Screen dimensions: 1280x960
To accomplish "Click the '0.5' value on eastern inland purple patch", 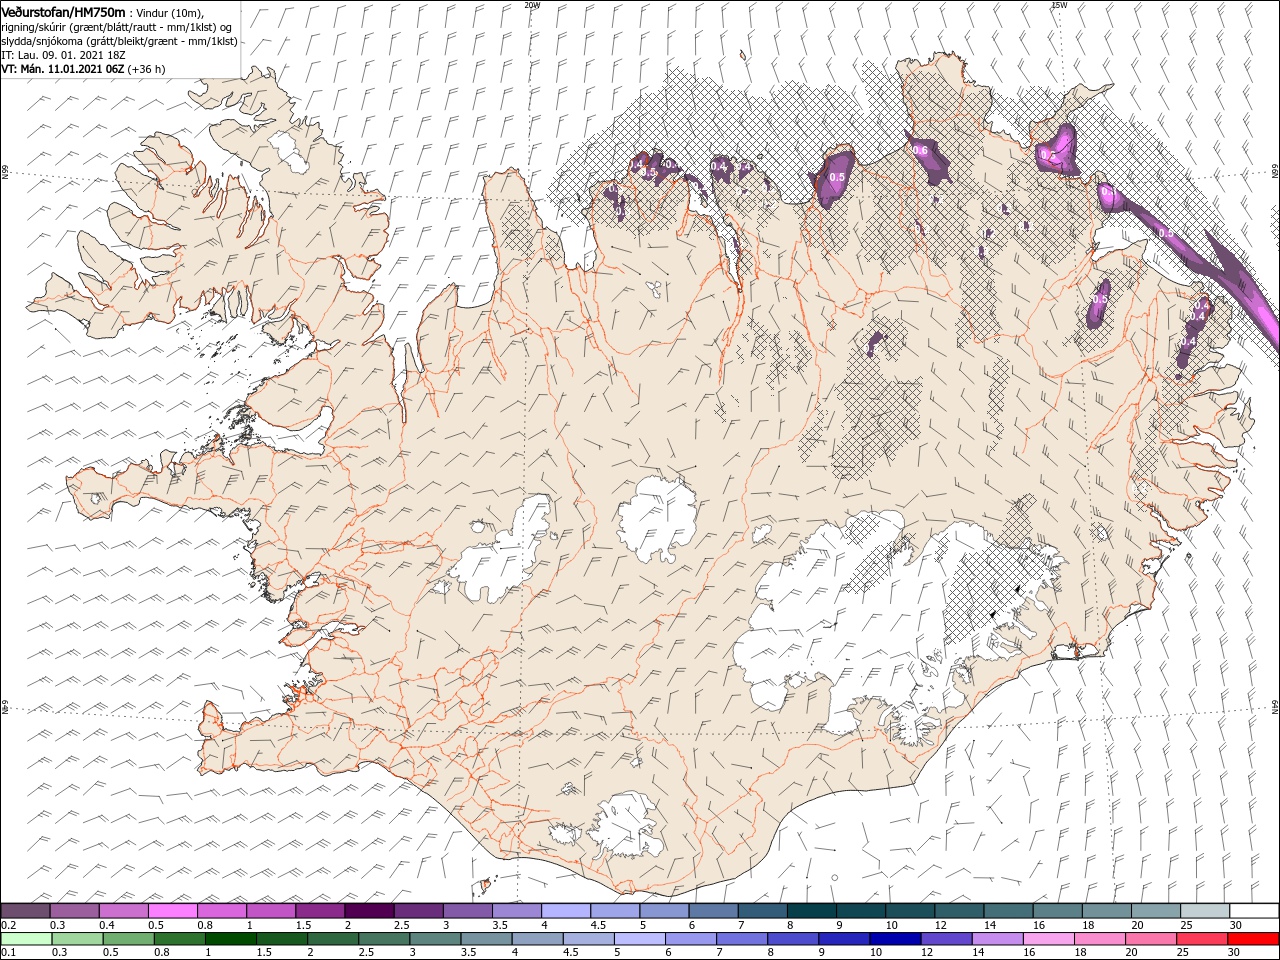I will 1100,299.
